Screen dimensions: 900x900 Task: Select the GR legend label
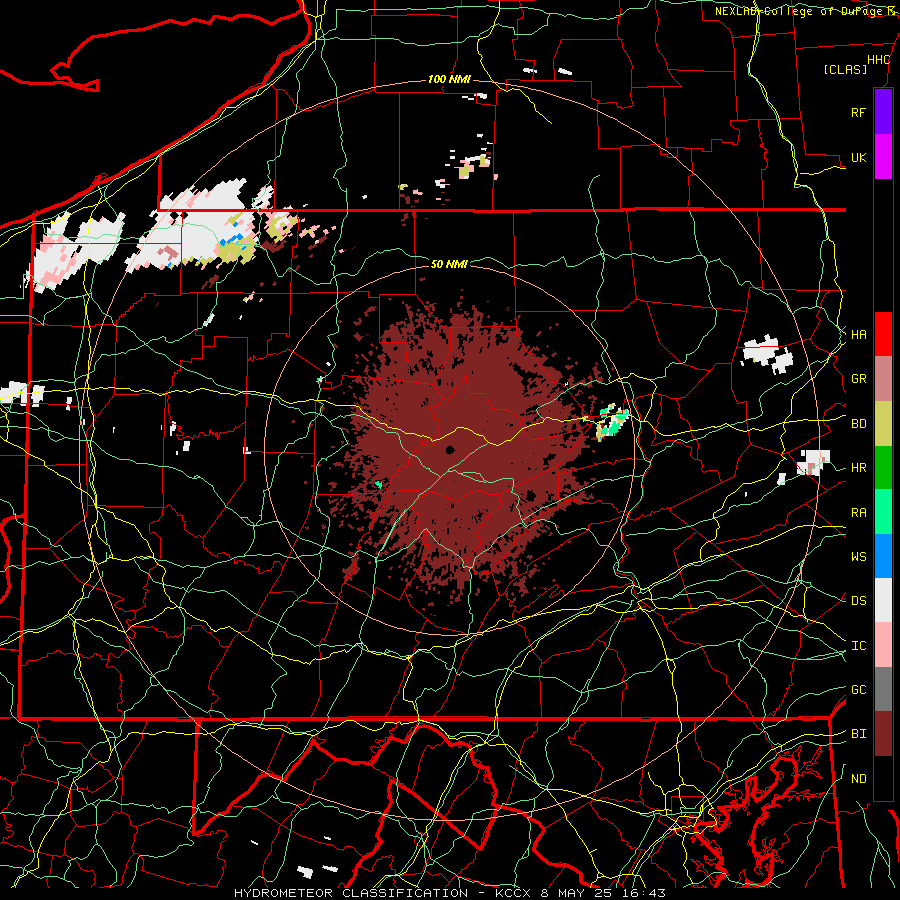(x=858, y=379)
